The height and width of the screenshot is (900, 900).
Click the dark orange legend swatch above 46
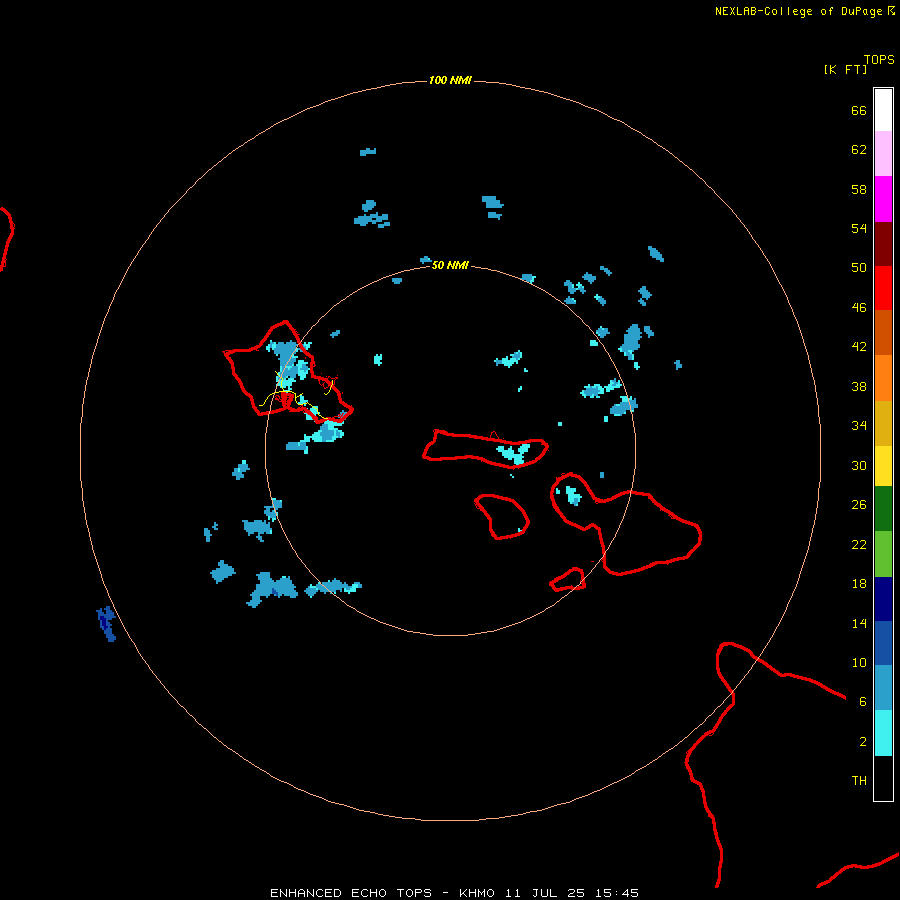(883, 332)
